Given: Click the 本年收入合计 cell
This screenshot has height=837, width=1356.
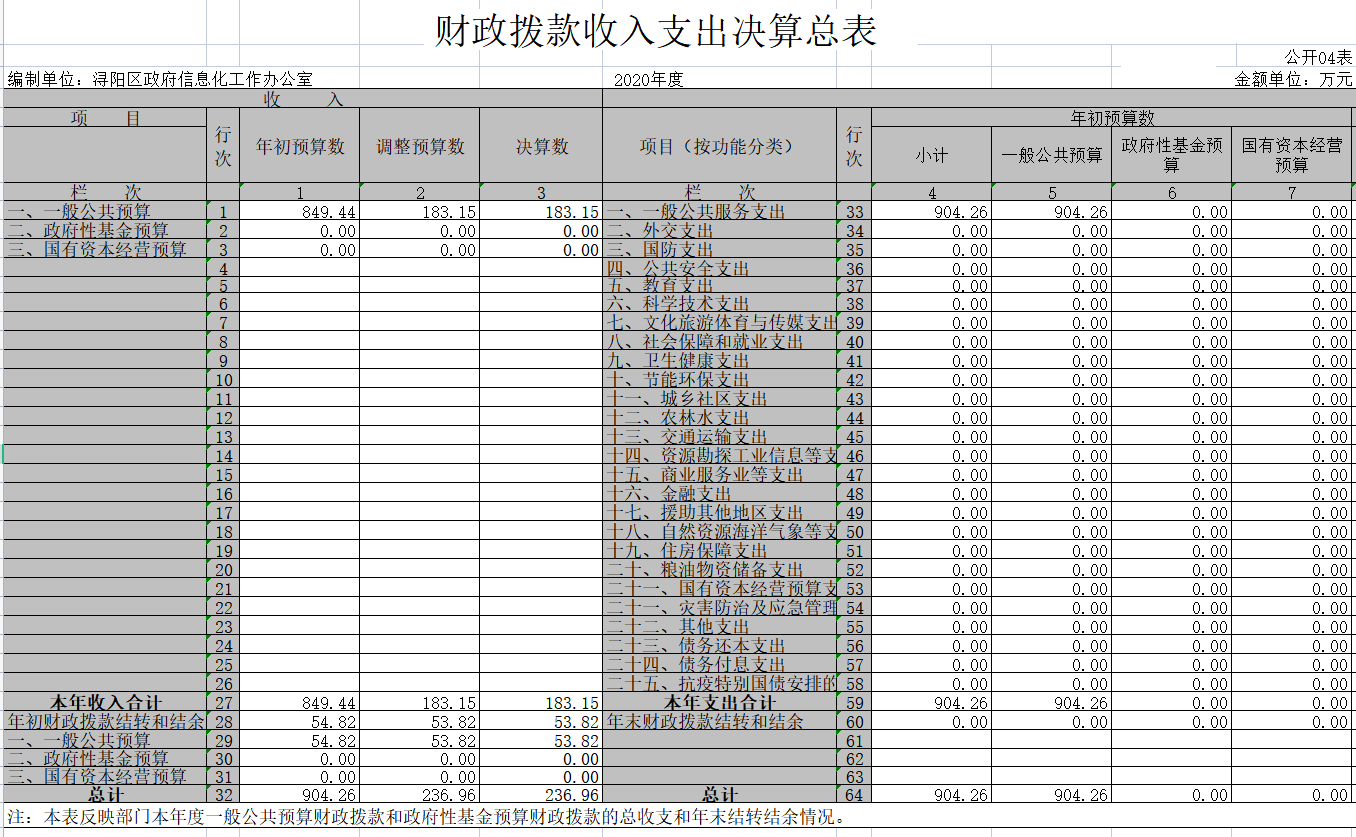Looking at the screenshot, I should pyautogui.click(x=105, y=703).
